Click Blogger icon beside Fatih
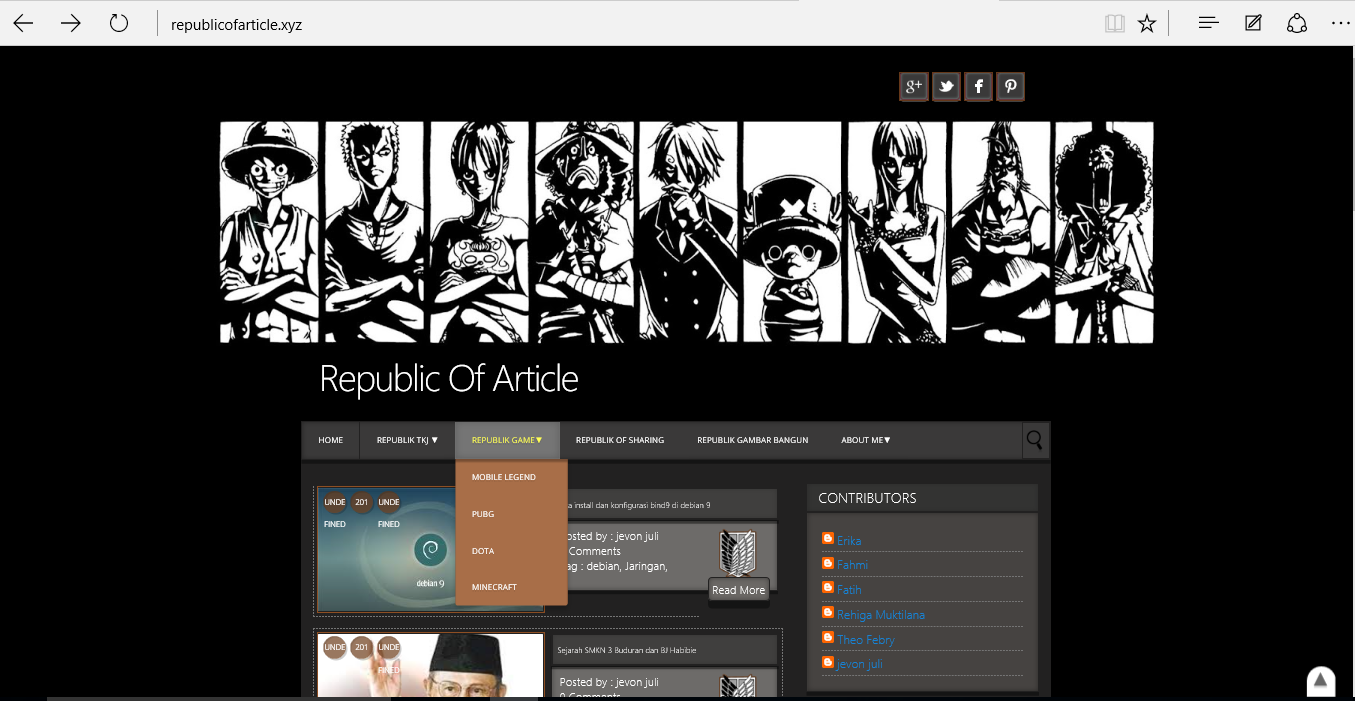The height and width of the screenshot is (701, 1355). coord(827,588)
